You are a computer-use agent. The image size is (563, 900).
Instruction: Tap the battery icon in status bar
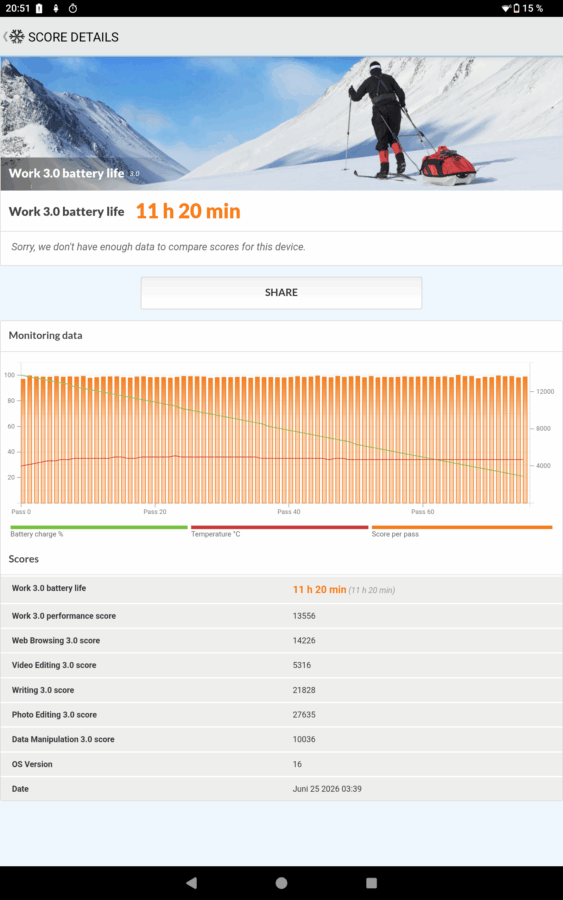coord(516,8)
